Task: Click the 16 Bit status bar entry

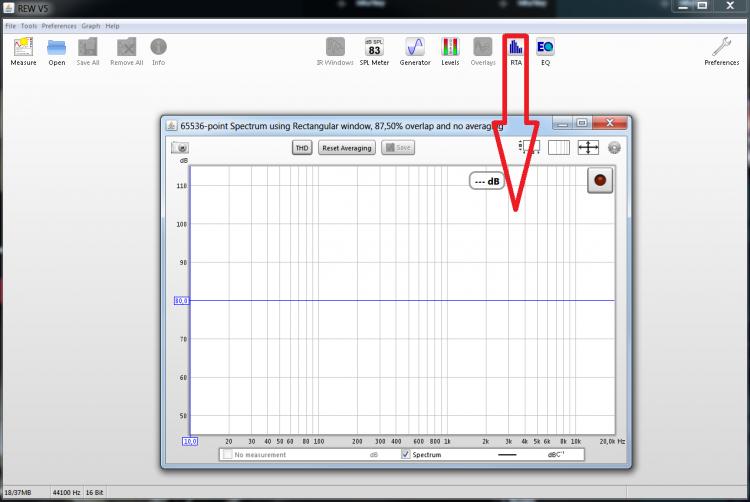Action: coord(94,492)
